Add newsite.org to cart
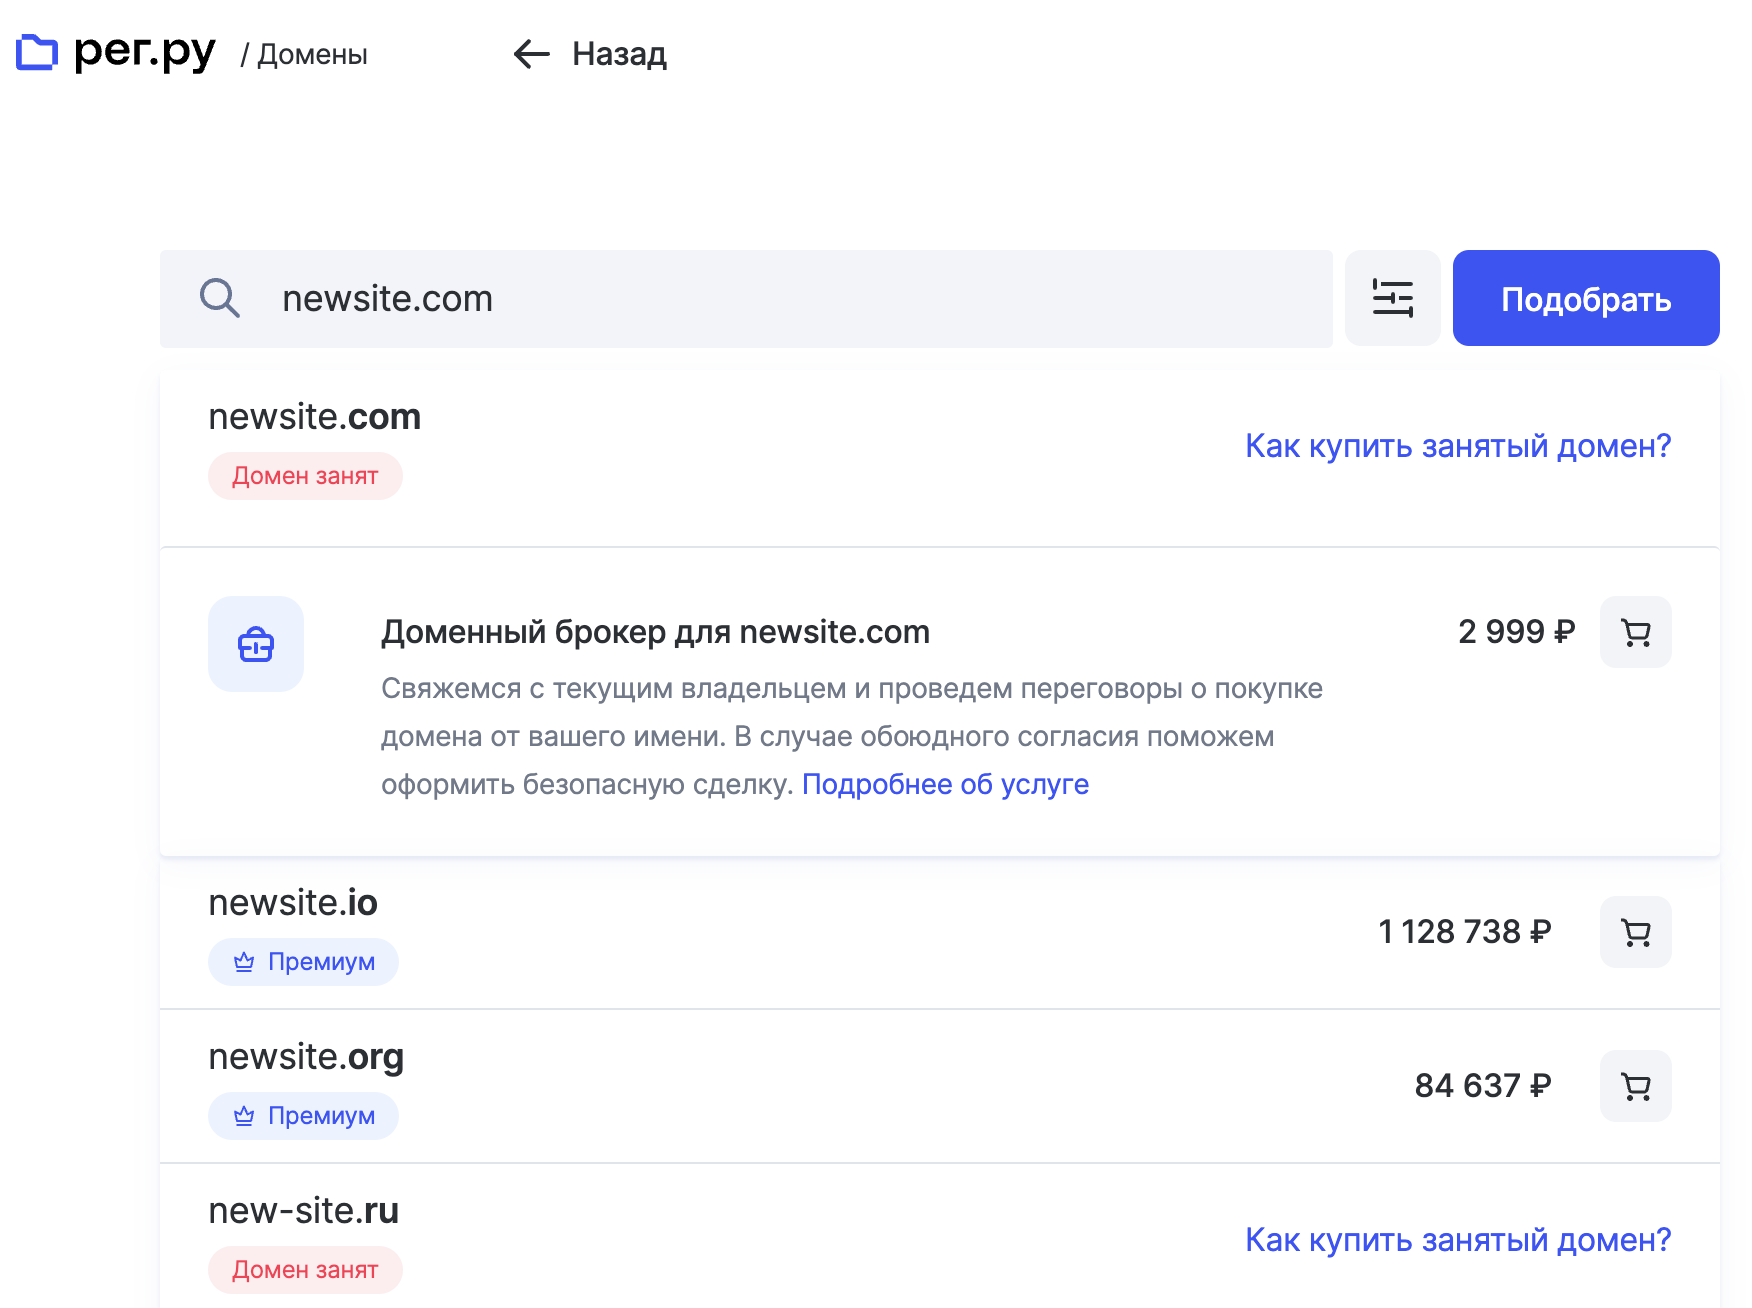Image resolution: width=1752 pixels, height=1308 pixels. [x=1635, y=1086]
